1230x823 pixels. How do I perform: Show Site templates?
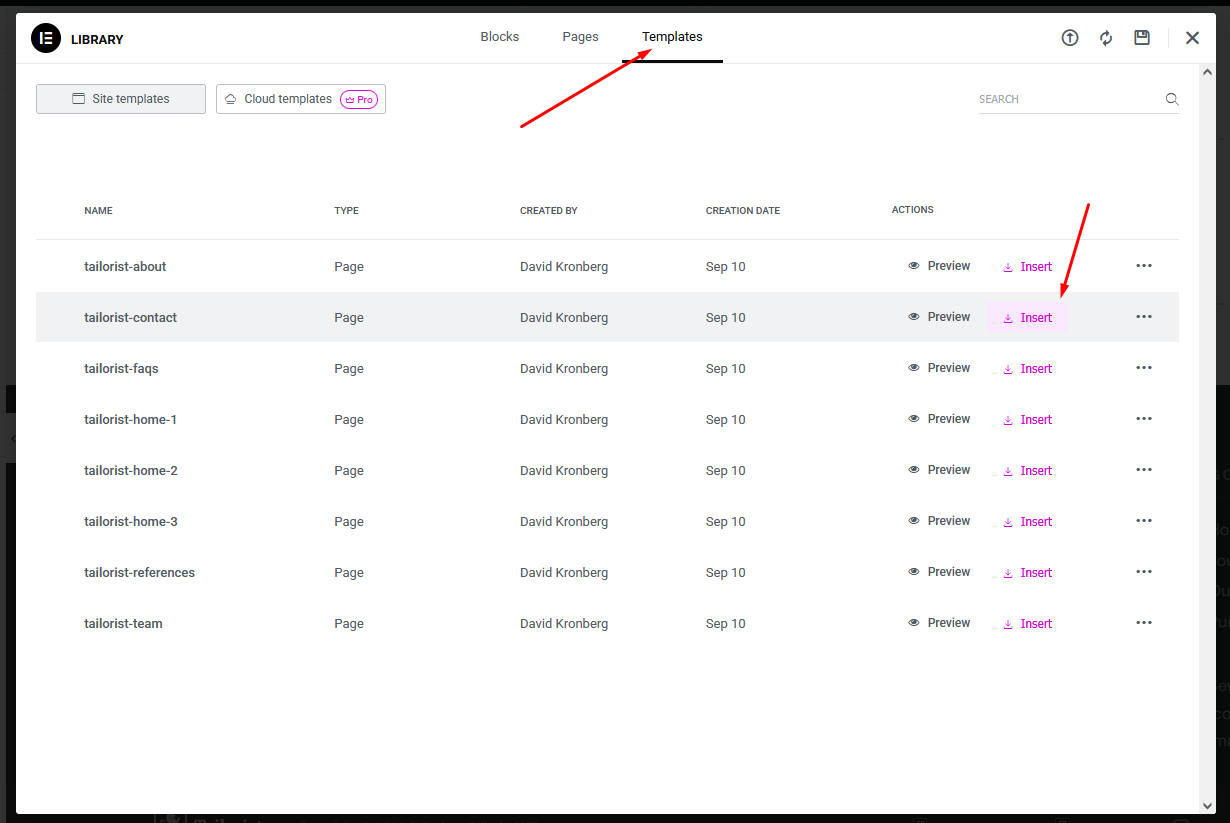coord(121,99)
